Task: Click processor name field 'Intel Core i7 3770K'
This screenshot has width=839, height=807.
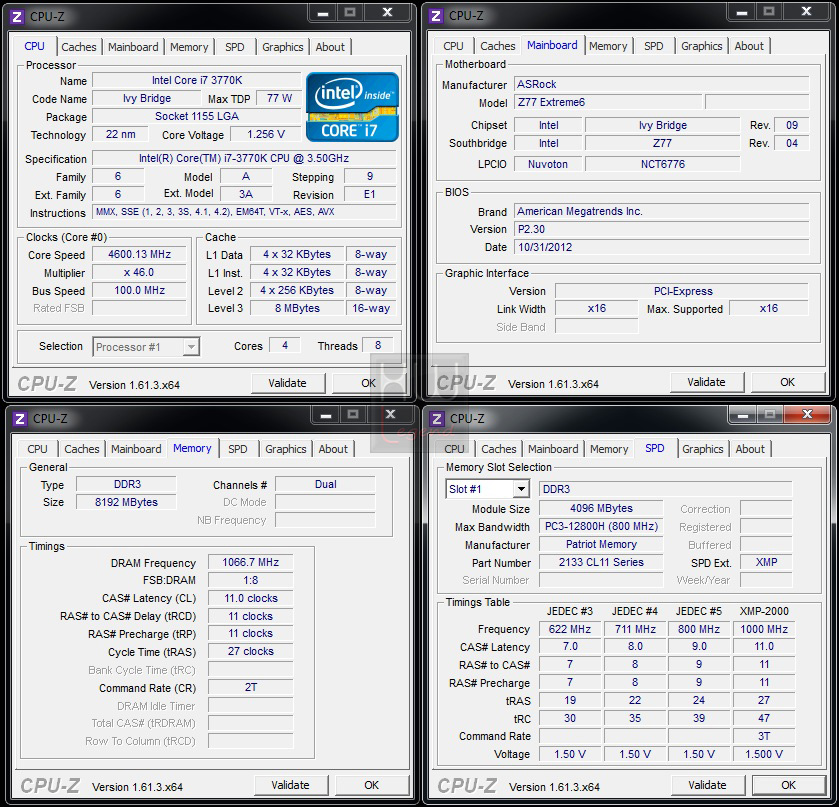Action: 196,80
